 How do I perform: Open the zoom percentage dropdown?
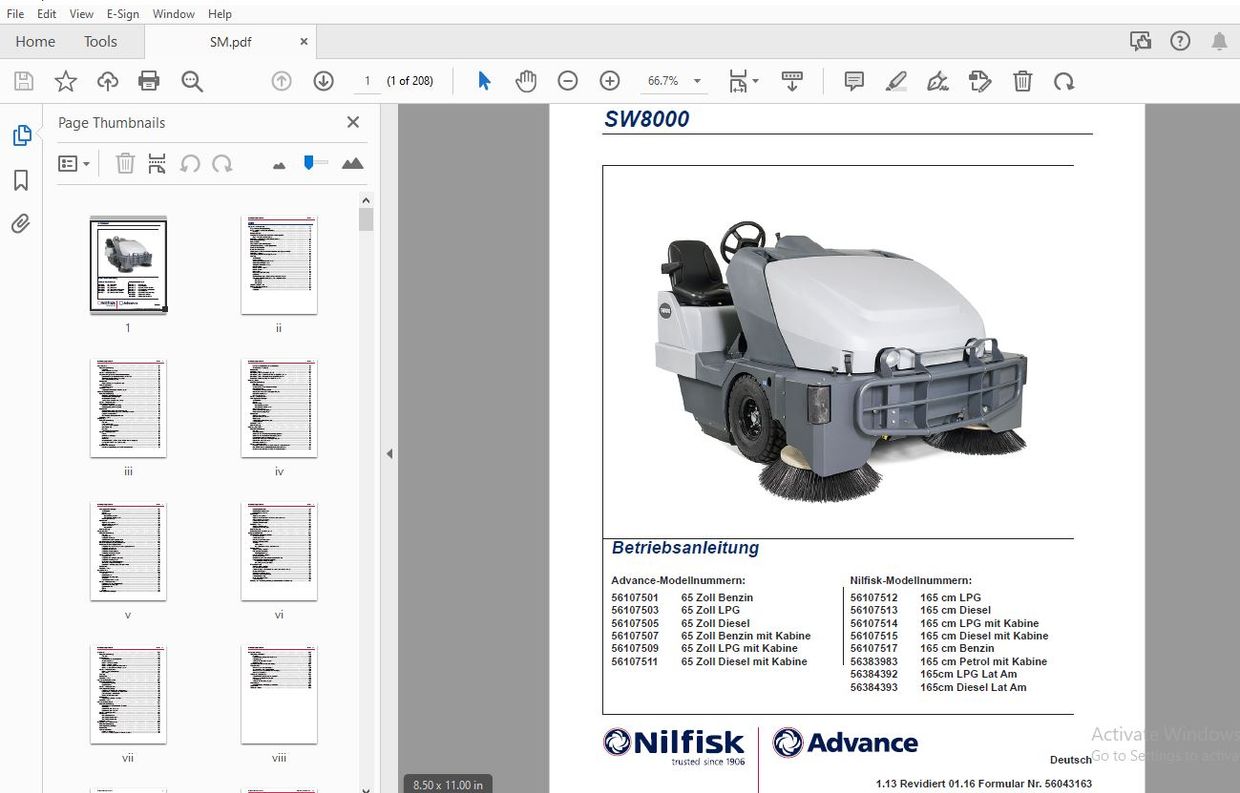[697, 80]
